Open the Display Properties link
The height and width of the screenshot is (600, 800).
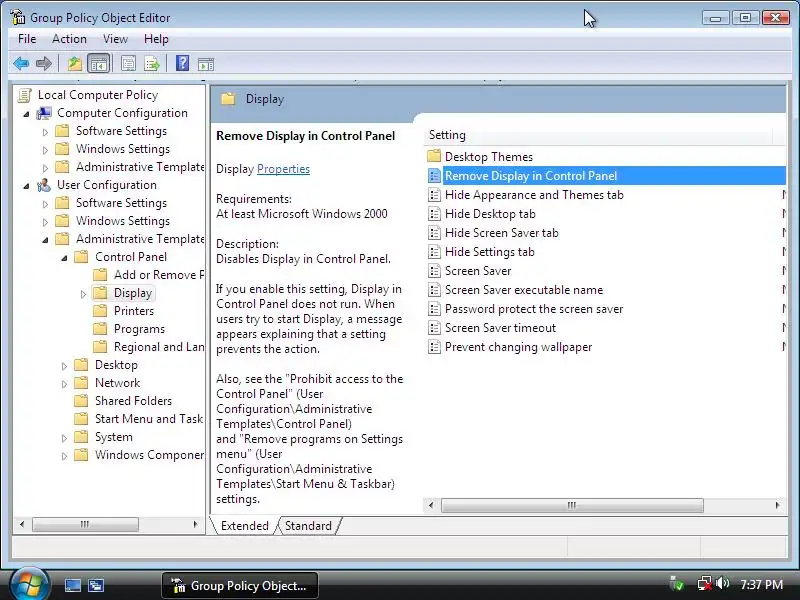point(283,169)
